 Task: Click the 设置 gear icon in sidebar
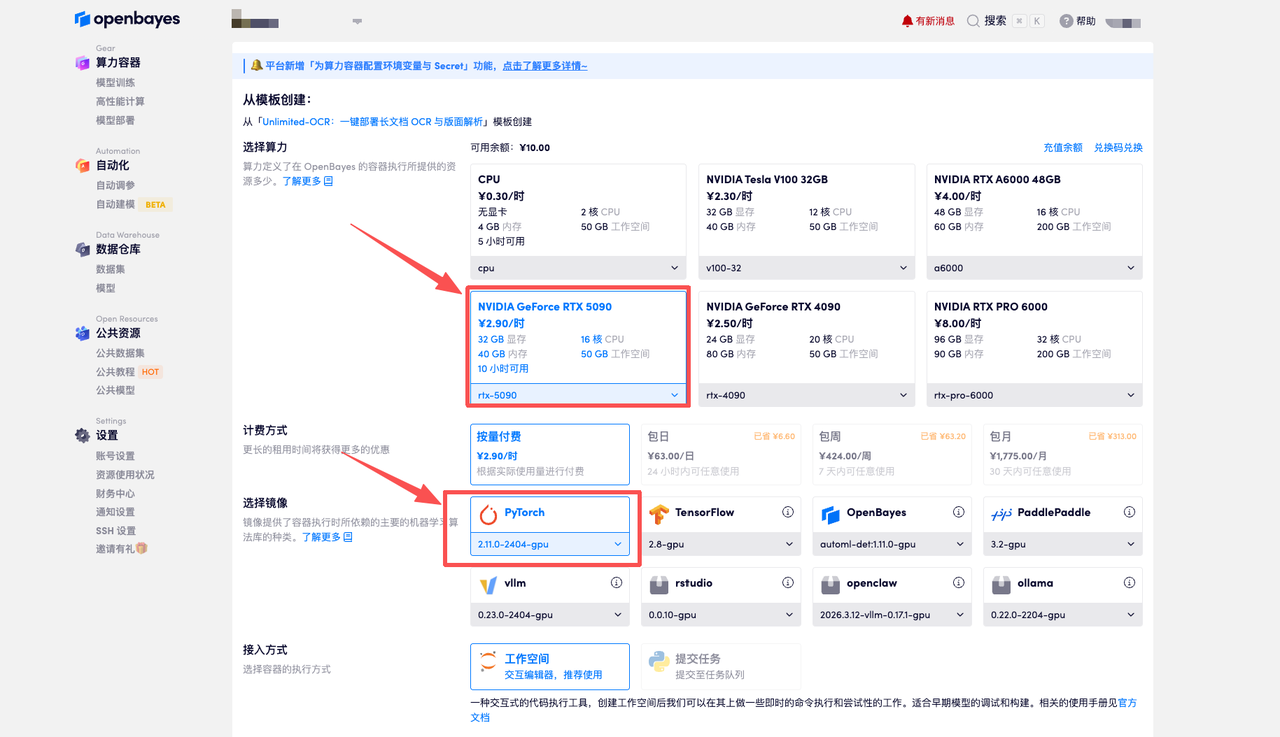click(x=82, y=435)
